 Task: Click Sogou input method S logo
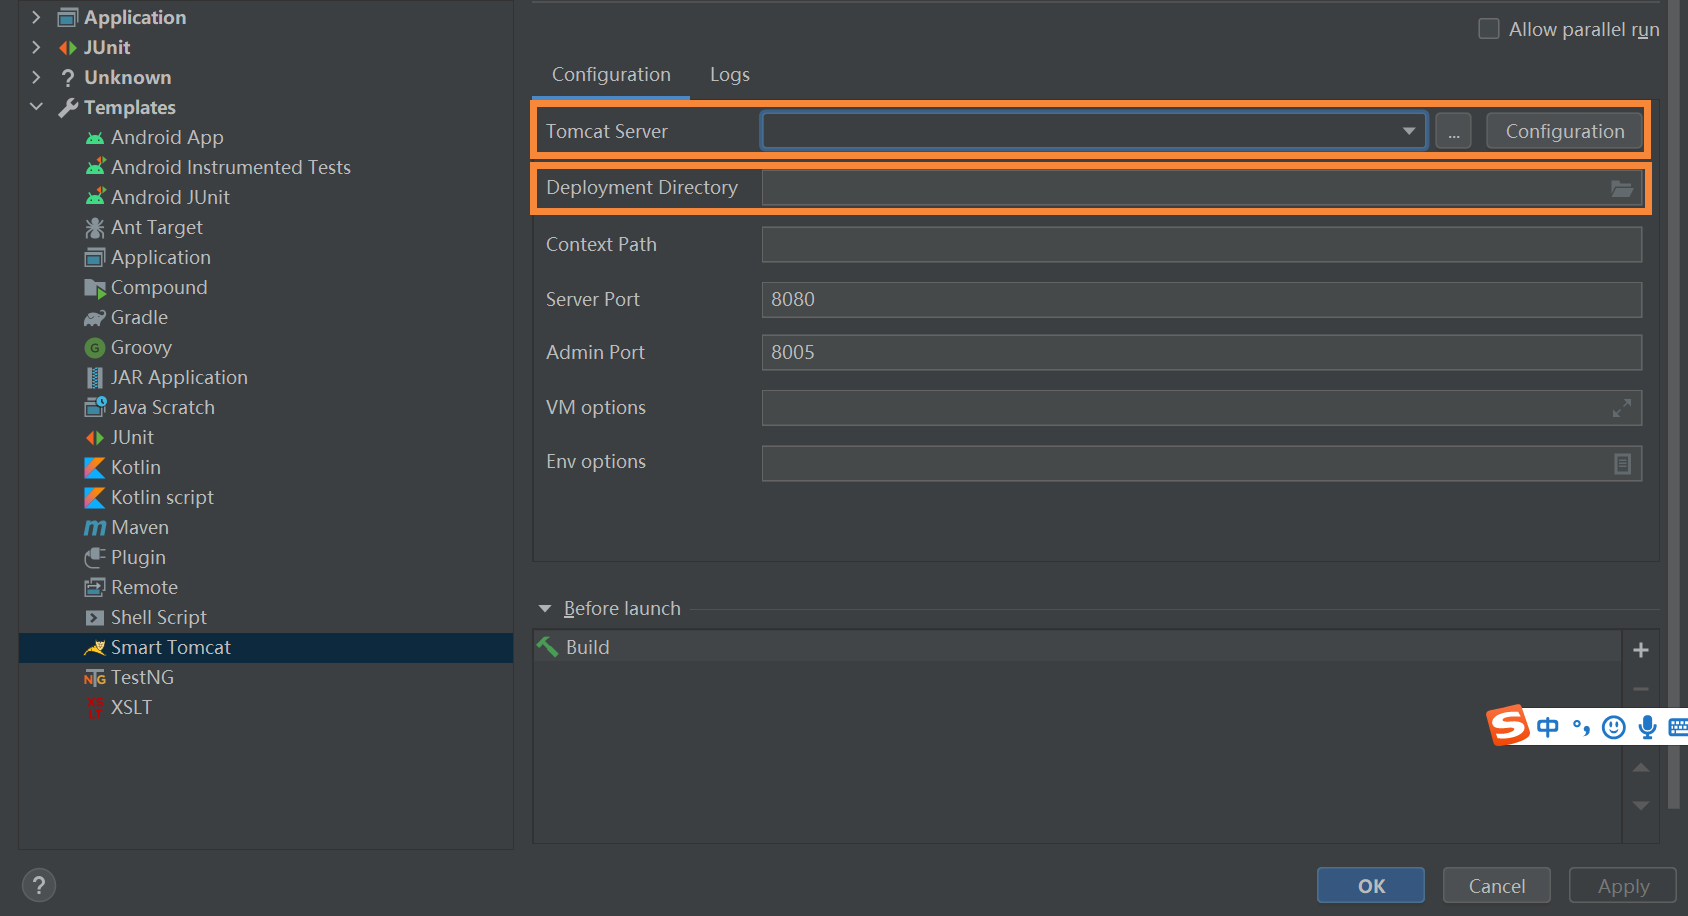(1508, 726)
